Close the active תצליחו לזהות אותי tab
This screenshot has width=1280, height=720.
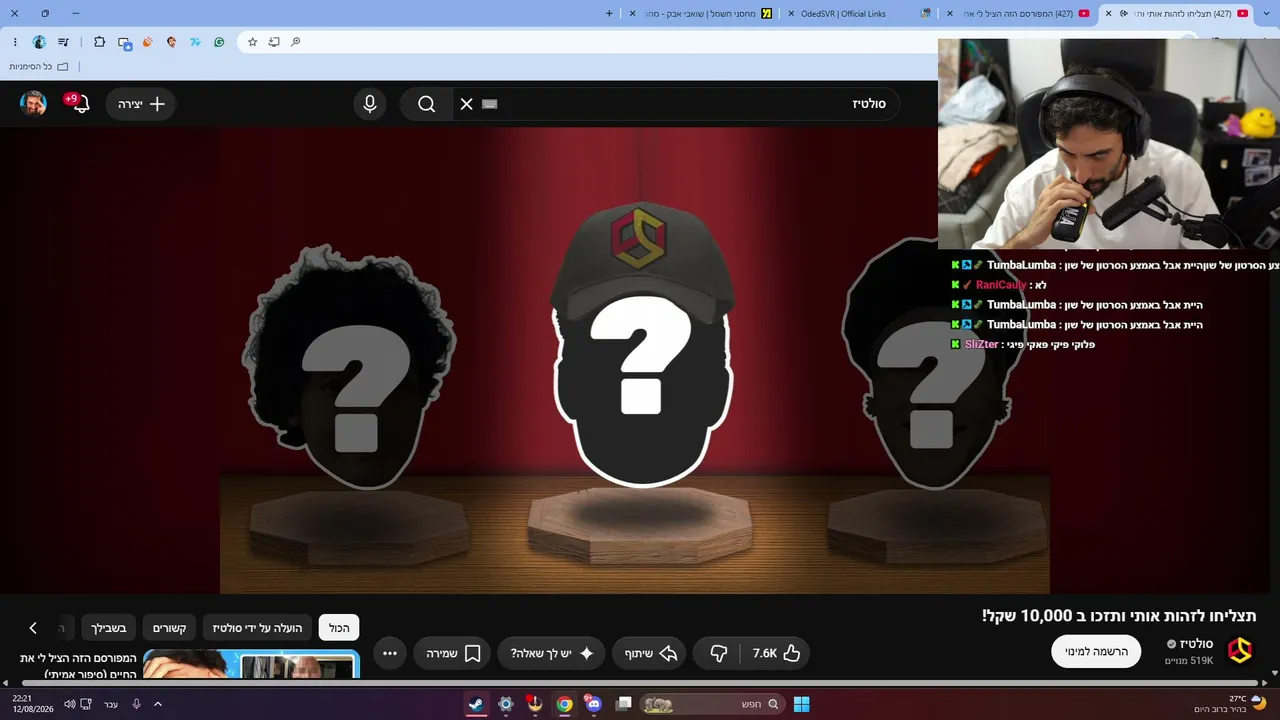[1108, 13]
